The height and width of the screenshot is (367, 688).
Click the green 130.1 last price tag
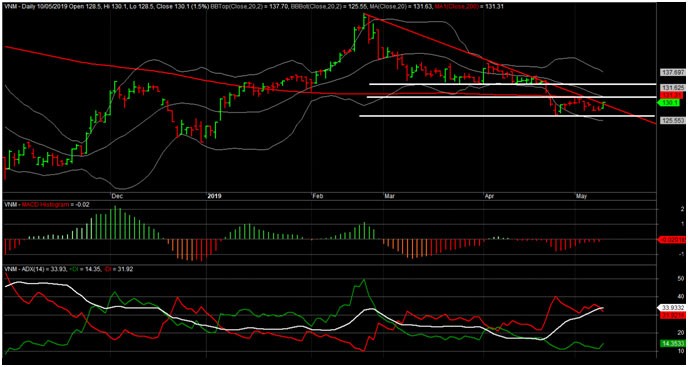point(668,102)
